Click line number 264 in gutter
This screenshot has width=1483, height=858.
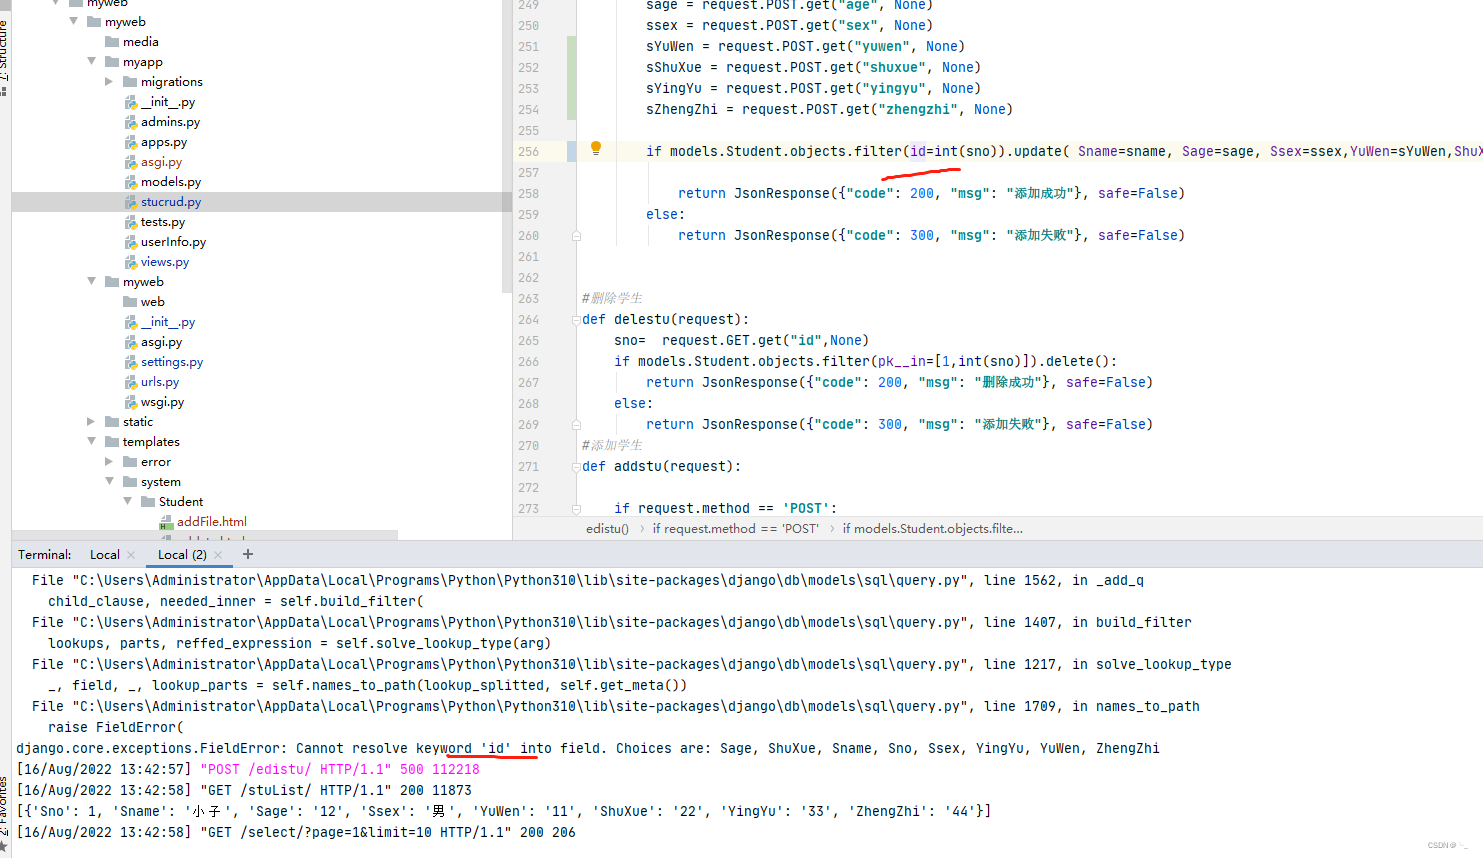click(x=528, y=319)
